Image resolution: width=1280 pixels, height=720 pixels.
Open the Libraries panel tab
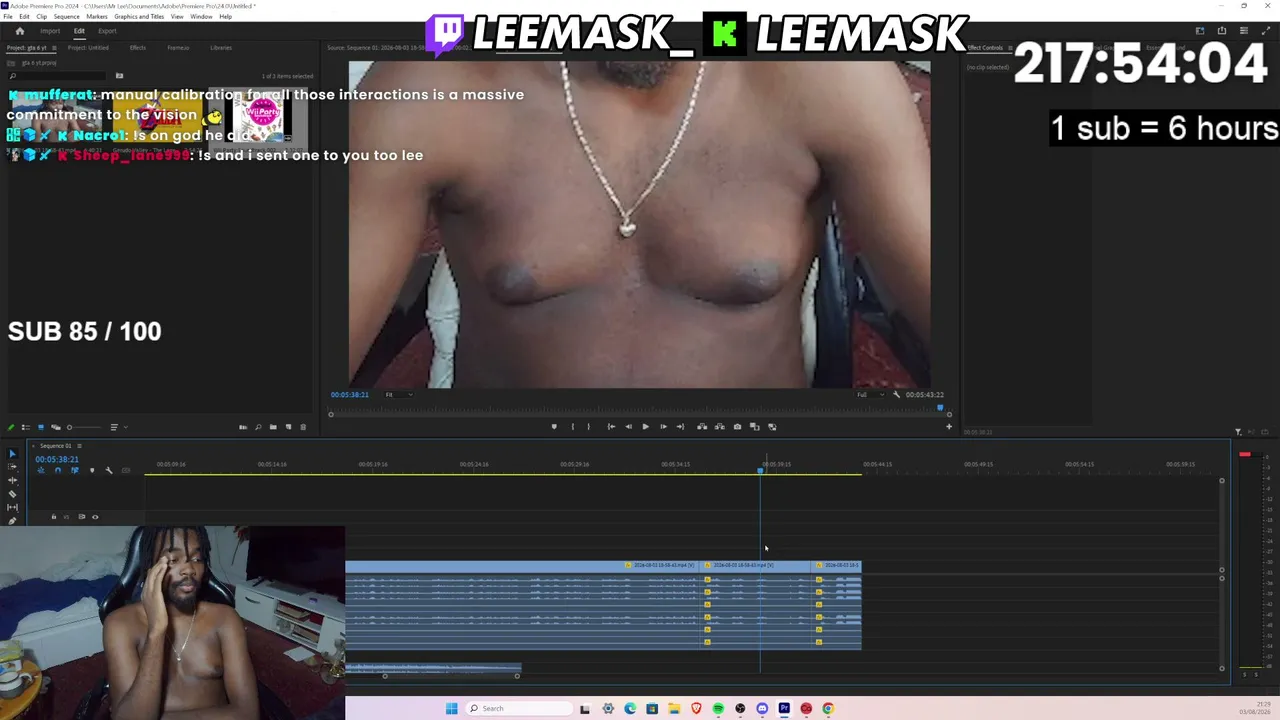(221, 48)
